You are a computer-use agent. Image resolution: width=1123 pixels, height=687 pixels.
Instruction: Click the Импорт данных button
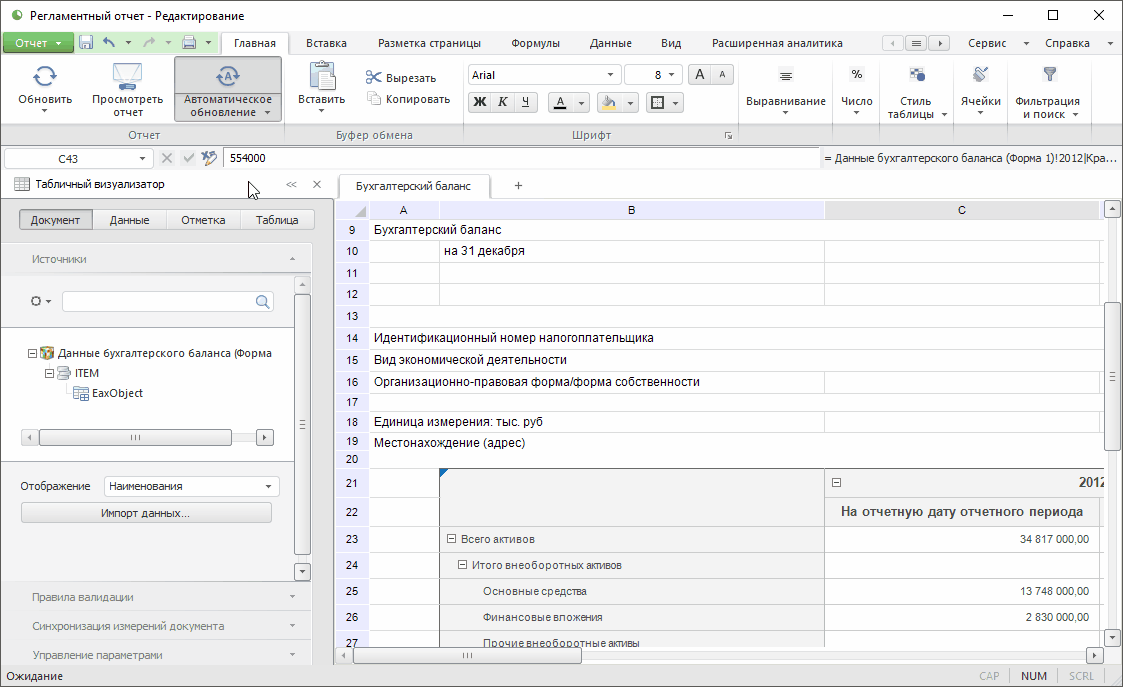pyautogui.click(x=146, y=513)
